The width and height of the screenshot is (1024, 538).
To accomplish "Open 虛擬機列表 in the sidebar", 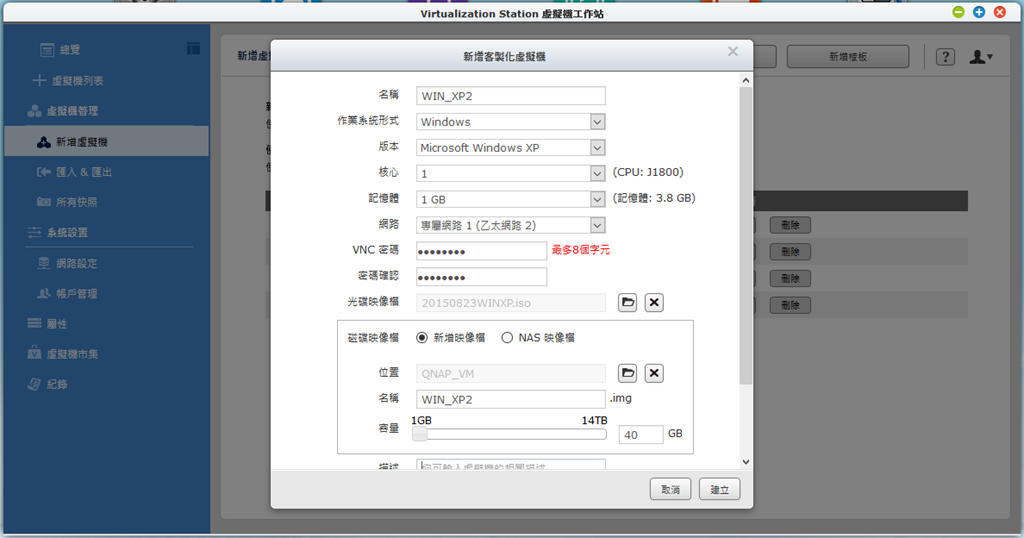I will pos(78,81).
